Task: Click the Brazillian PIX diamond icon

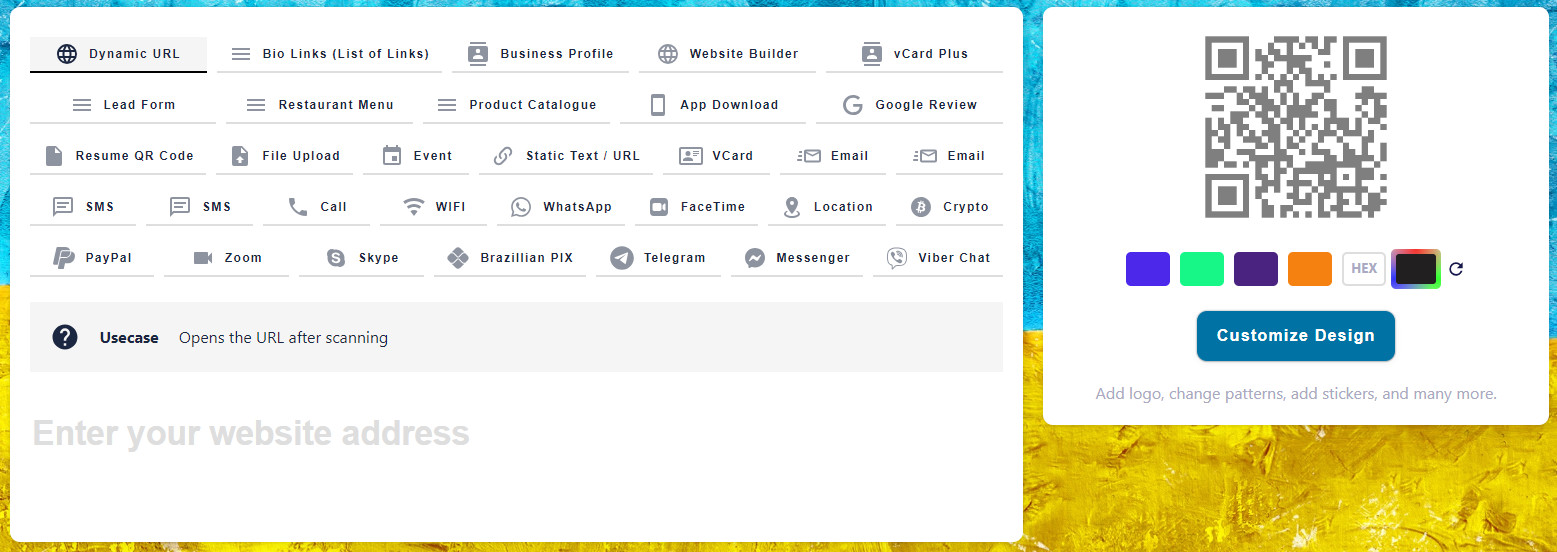Action: pyautogui.click(x=458, y=258)
